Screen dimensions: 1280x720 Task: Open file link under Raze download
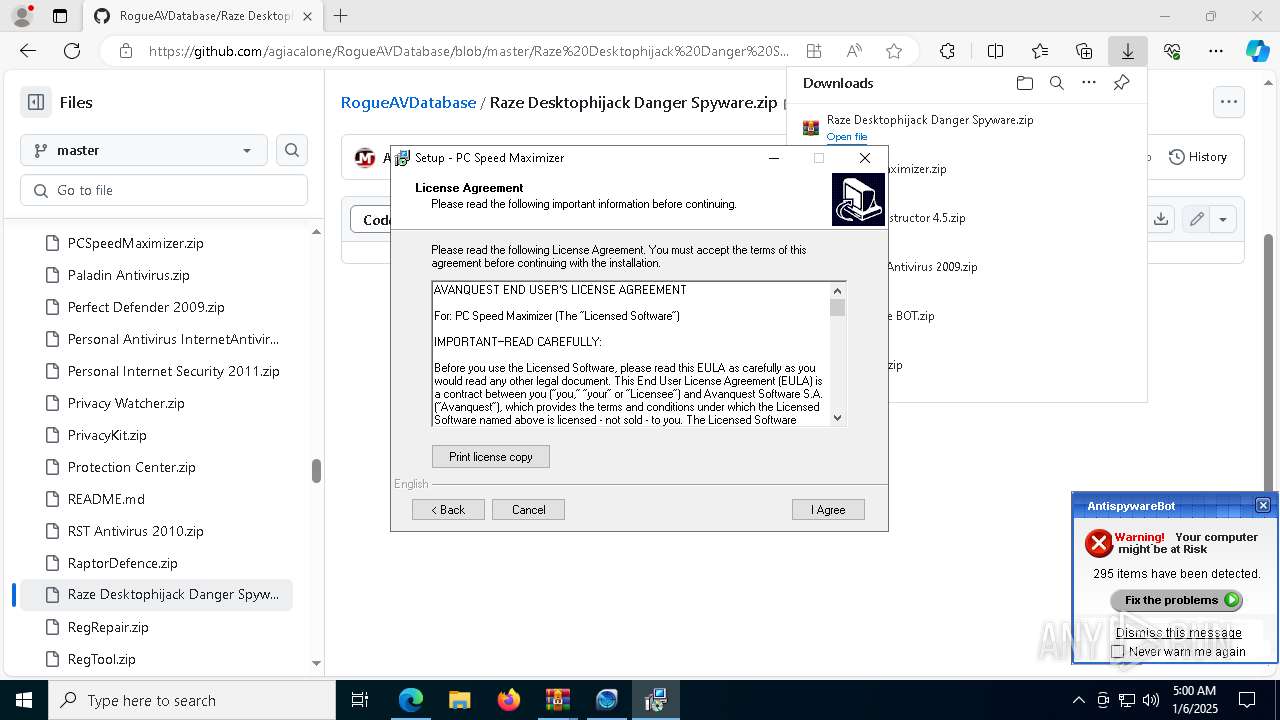pyautogui.click(x=847, y=137)
